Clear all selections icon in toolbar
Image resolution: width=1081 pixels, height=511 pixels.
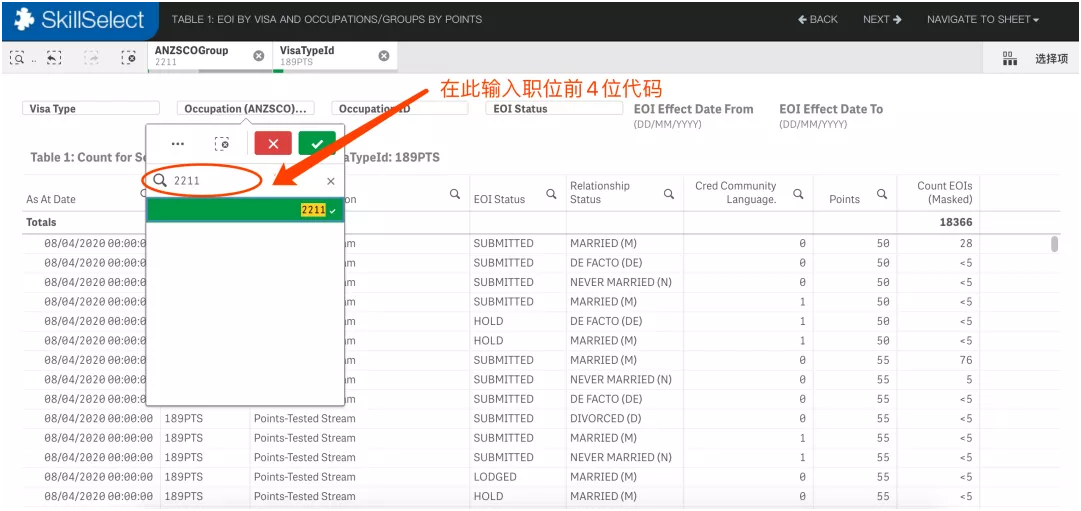coord(129,59)
